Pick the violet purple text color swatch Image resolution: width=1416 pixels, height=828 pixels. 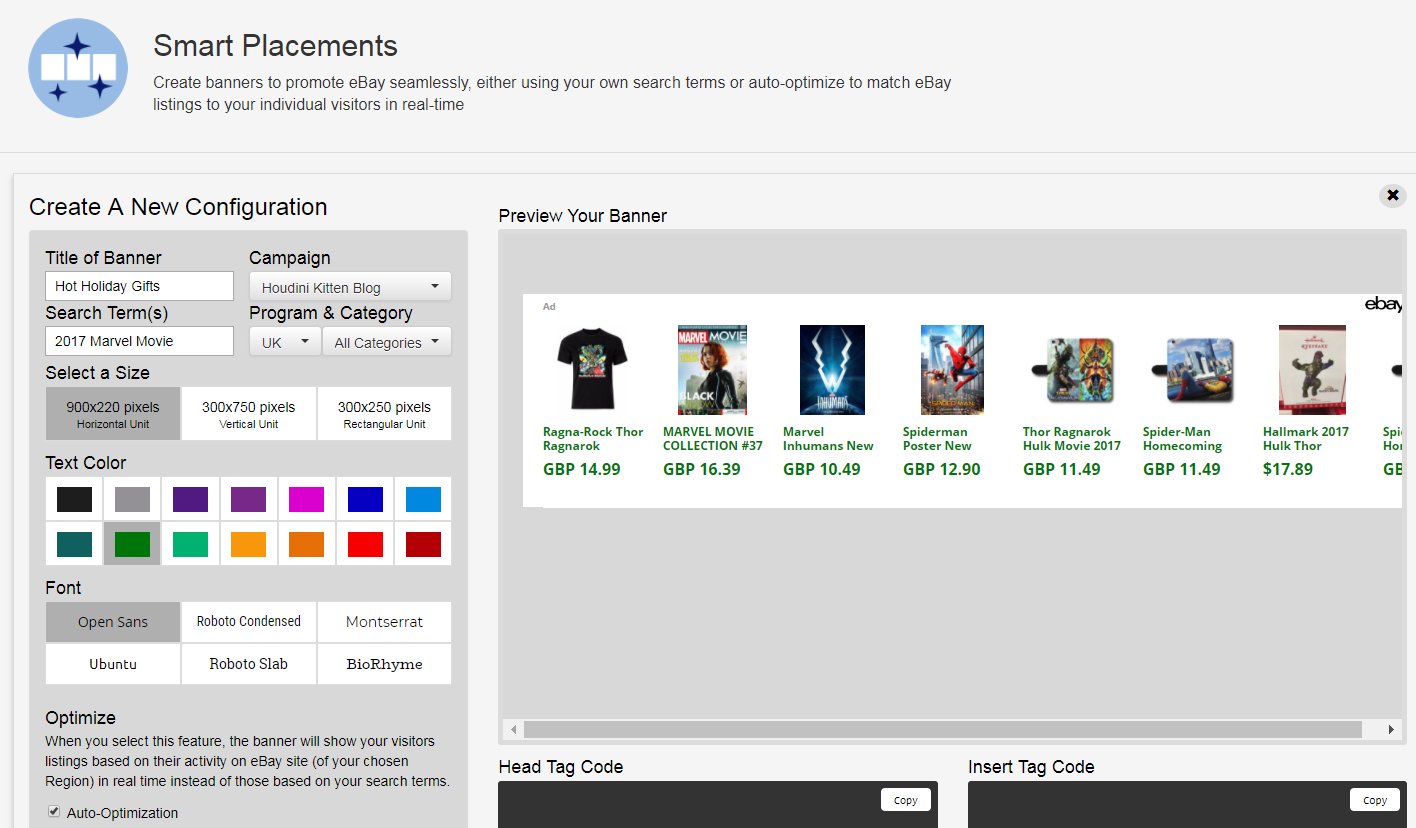(248, 499)
